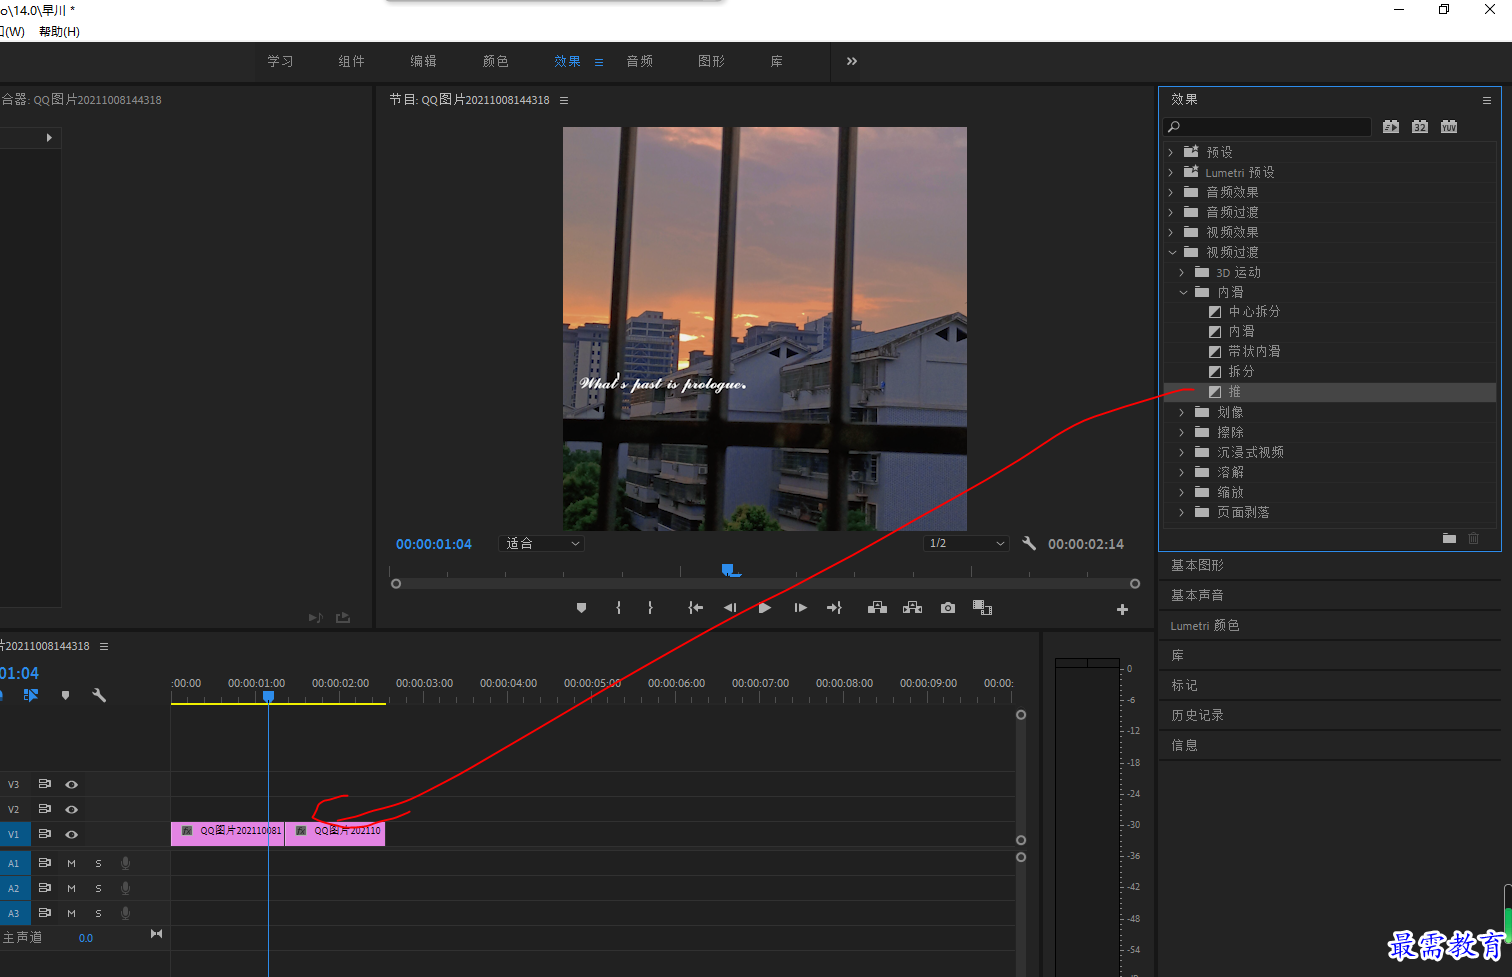The height and width of the screenshot is (977, 1512).
Task: Open timeline display settings wrench
Action: [x=99, y=695]
